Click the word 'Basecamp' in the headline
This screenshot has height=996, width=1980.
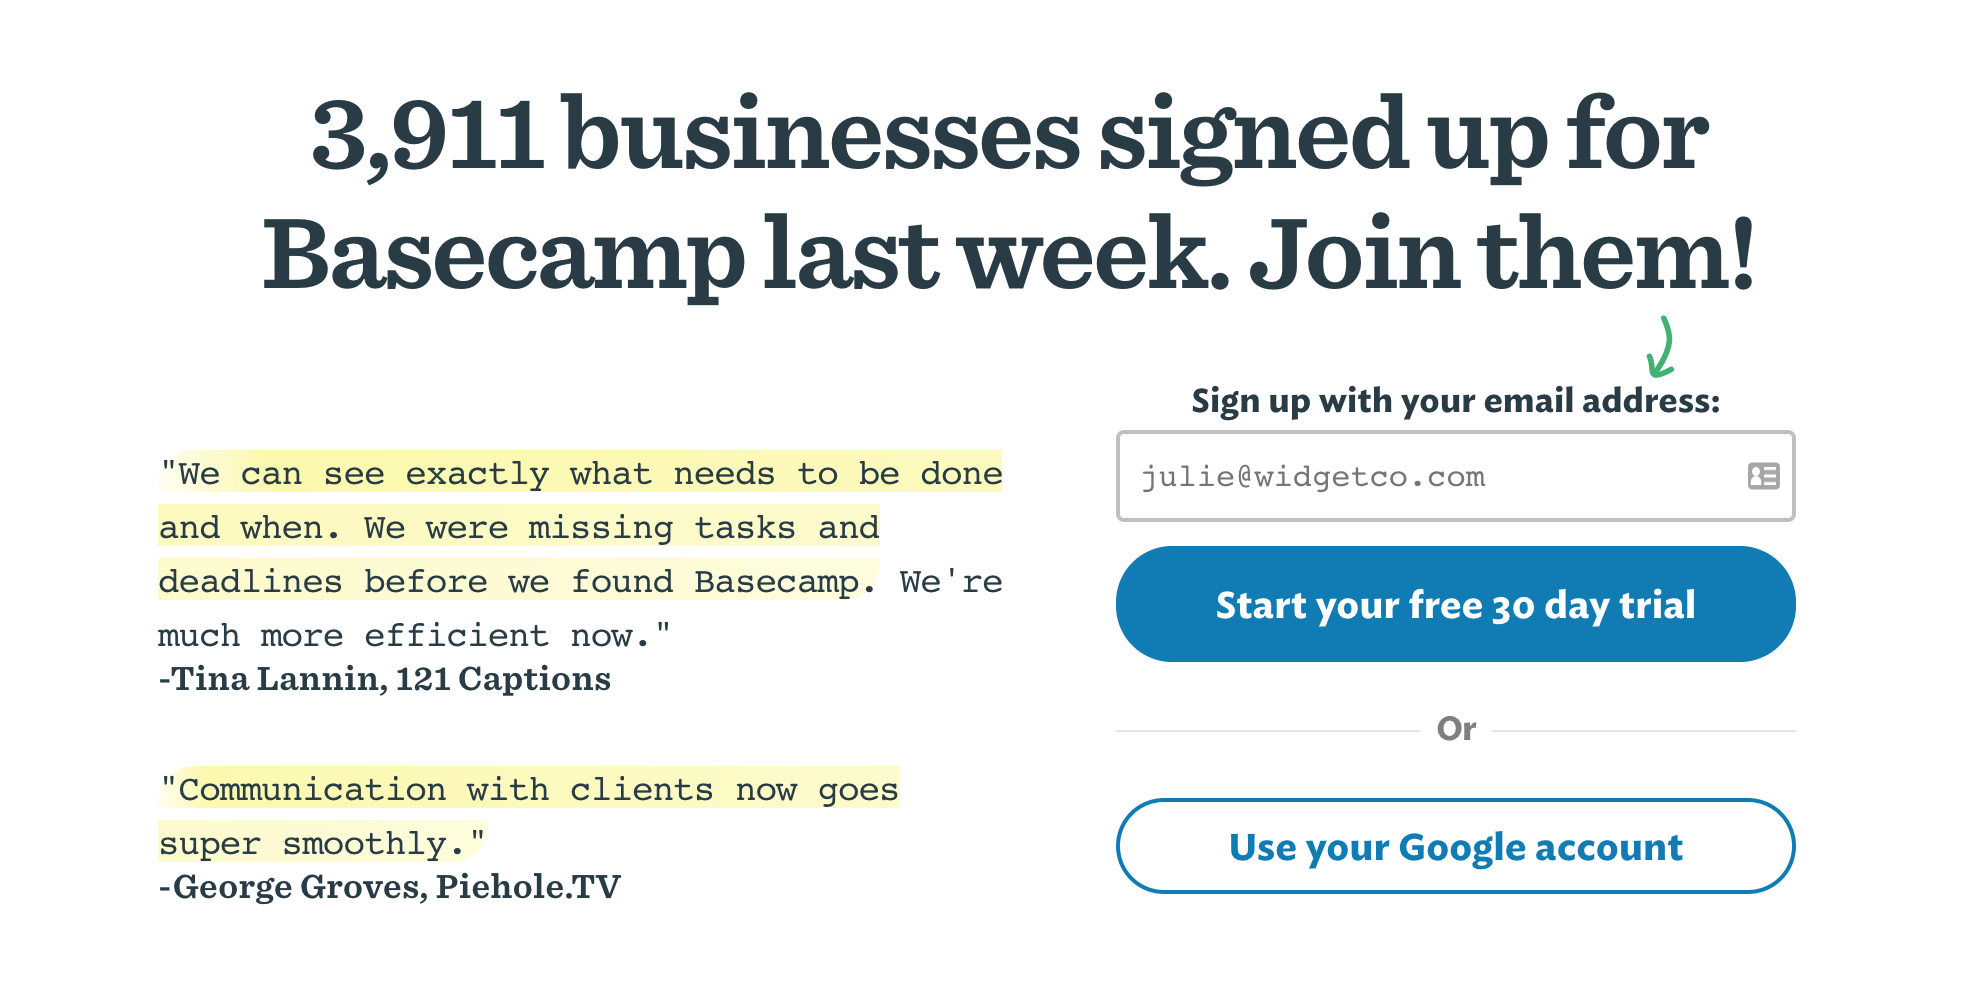pyautogui.click(x=503, y=256)
